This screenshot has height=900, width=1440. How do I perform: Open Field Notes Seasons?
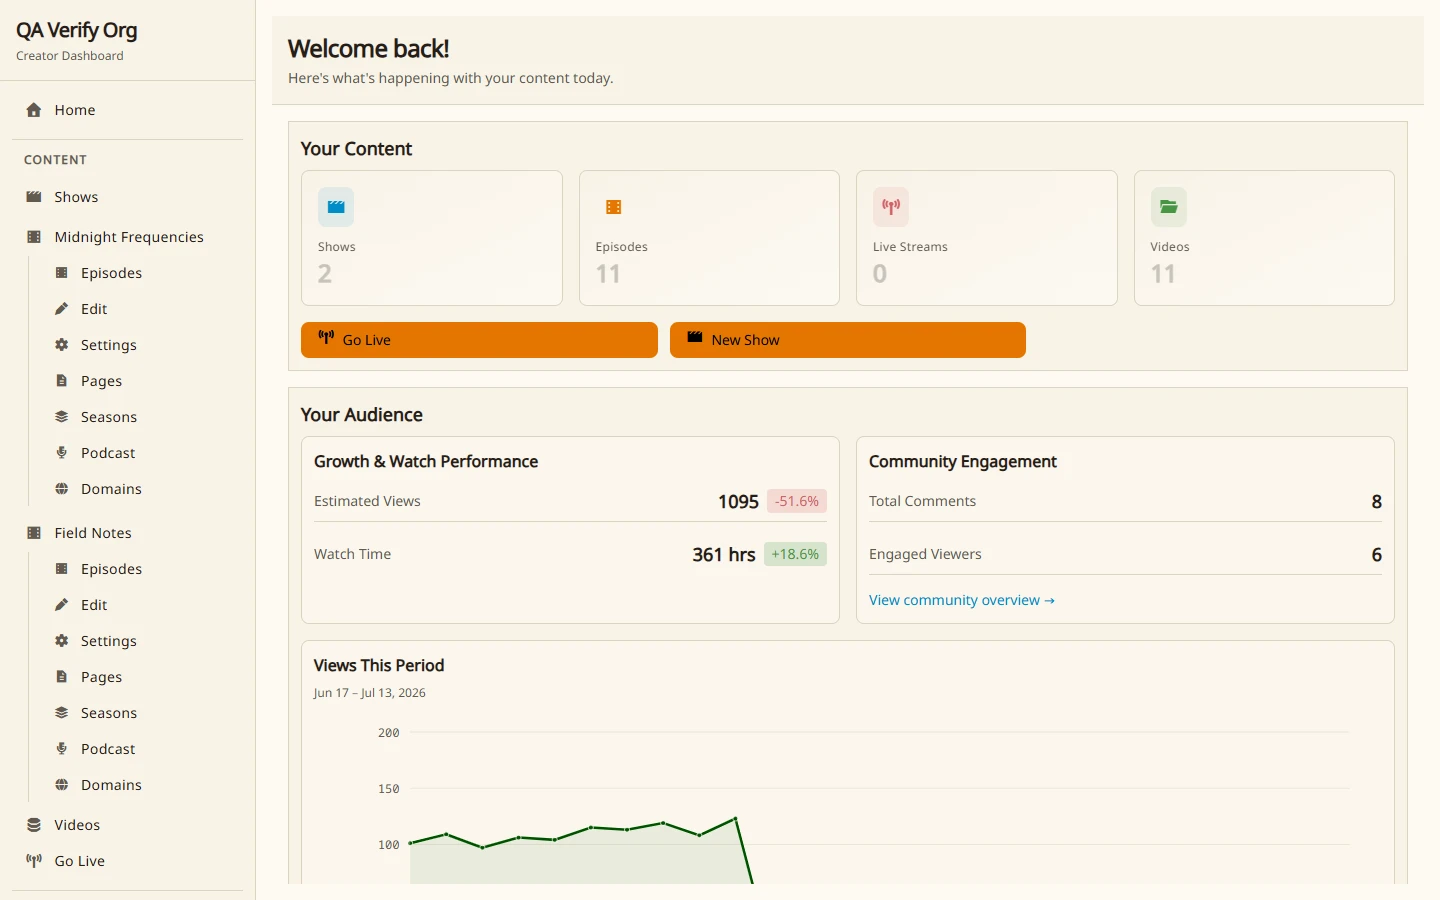point(140,713)
